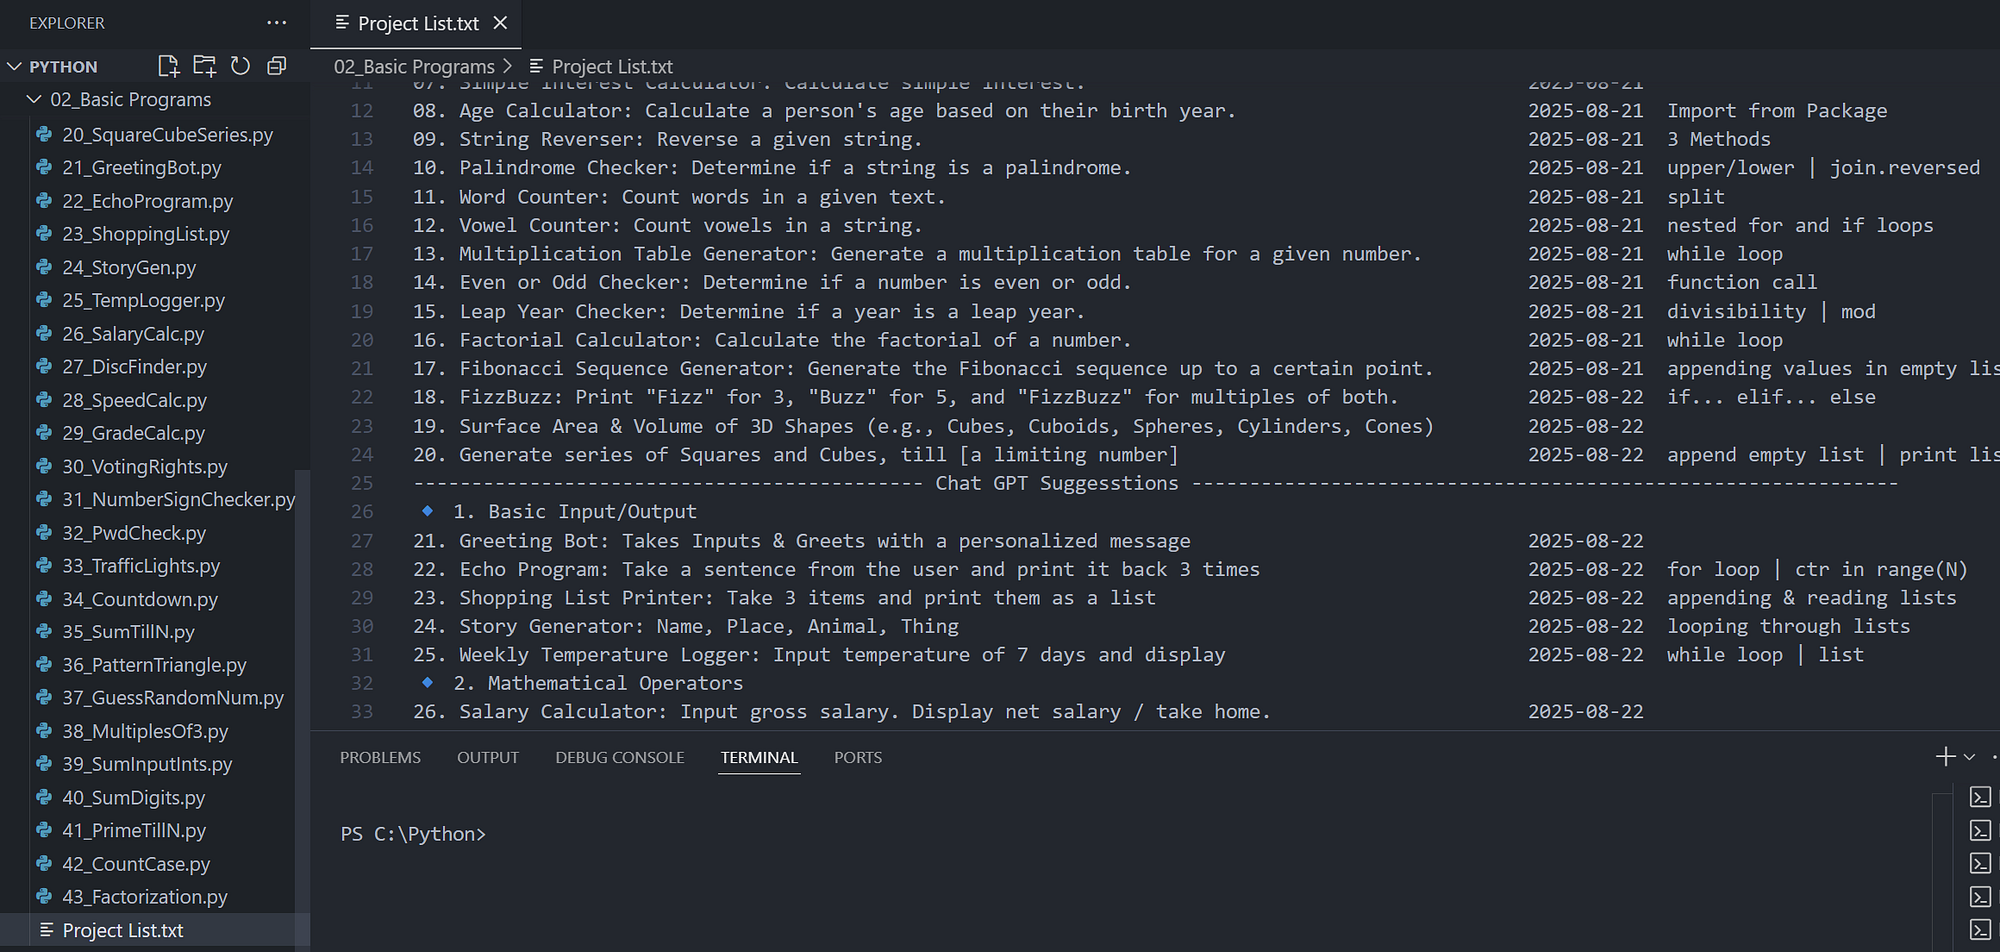Open Explorer more actions ellipsis menu
Screen dimensions: 2000x952
click(277, 22)
